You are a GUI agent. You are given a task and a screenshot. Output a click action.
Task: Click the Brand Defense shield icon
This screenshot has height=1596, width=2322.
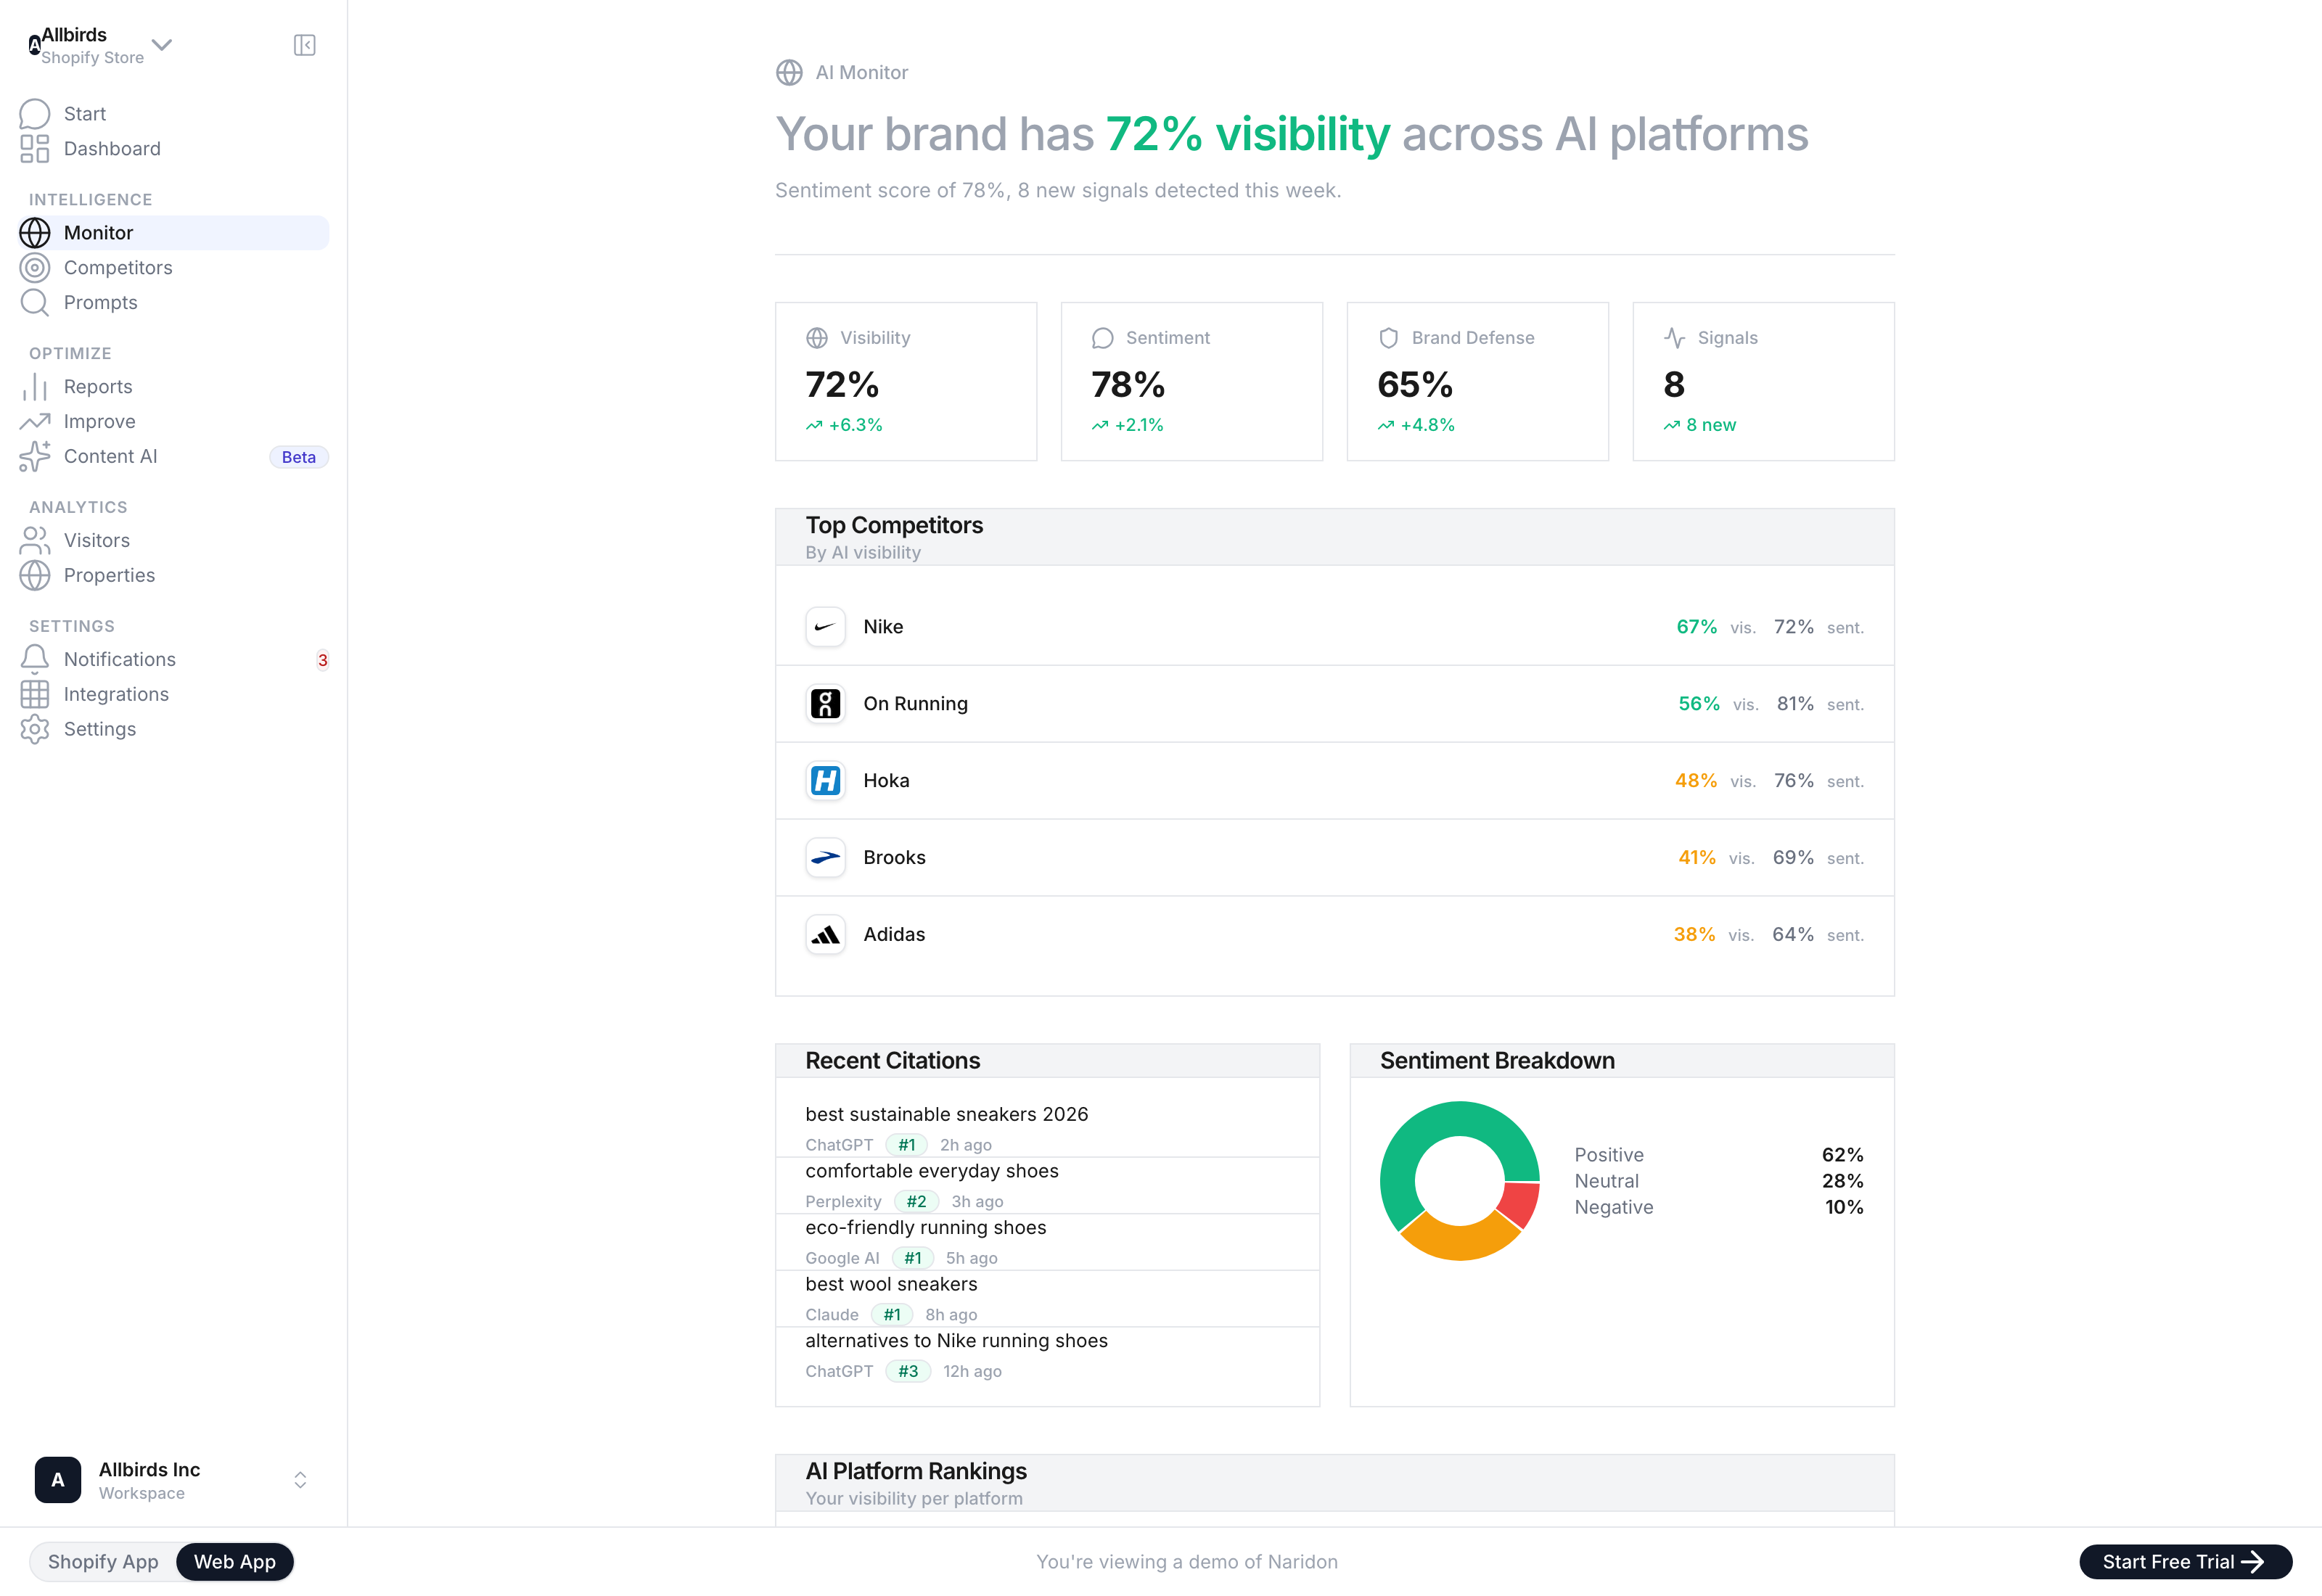coord(1389,338)
